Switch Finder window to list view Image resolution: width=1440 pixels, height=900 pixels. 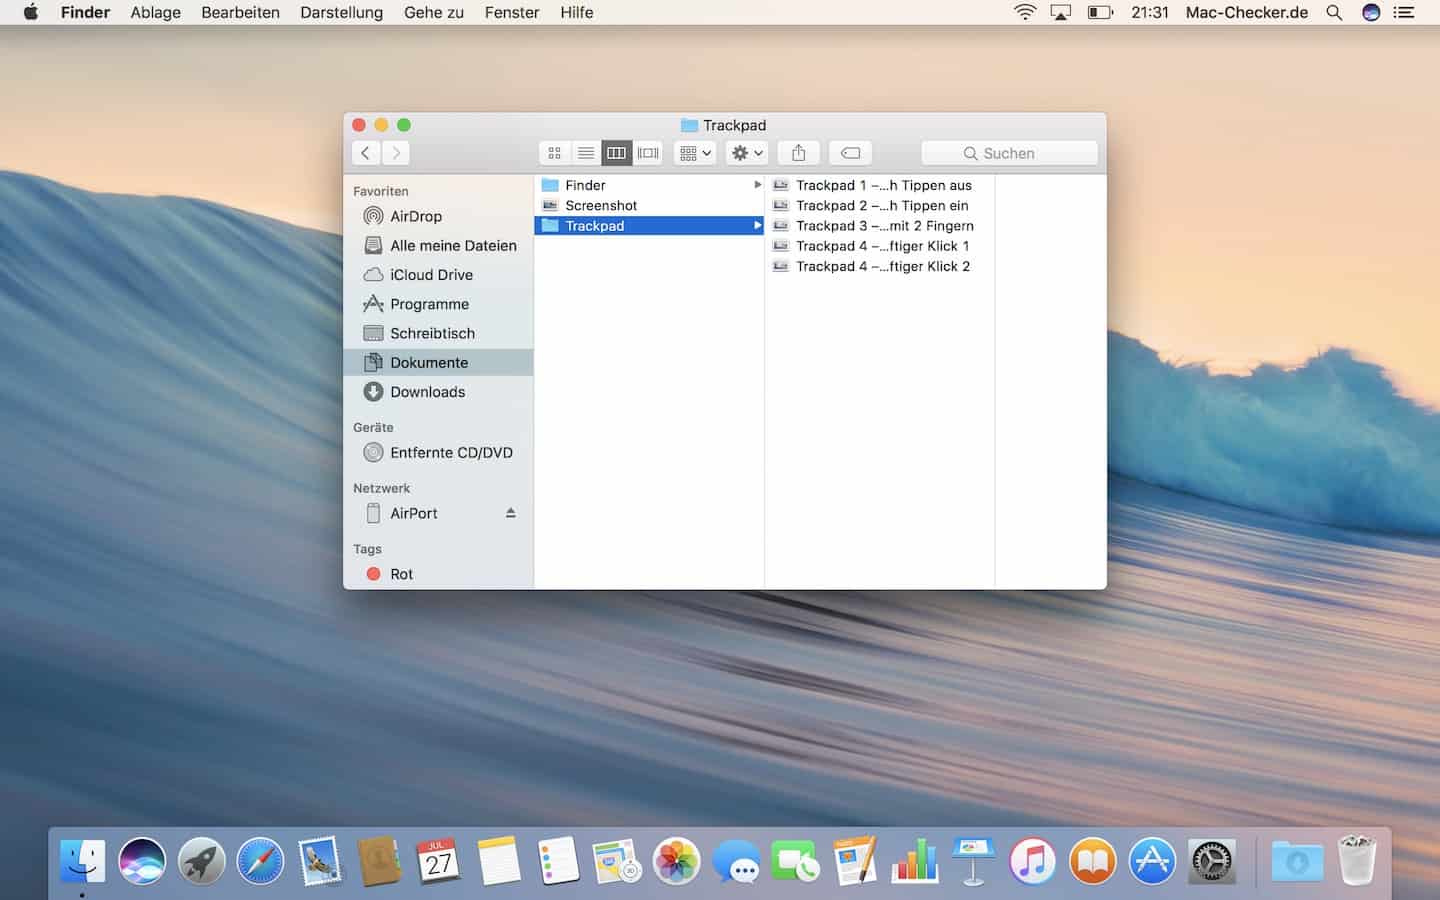586,153
